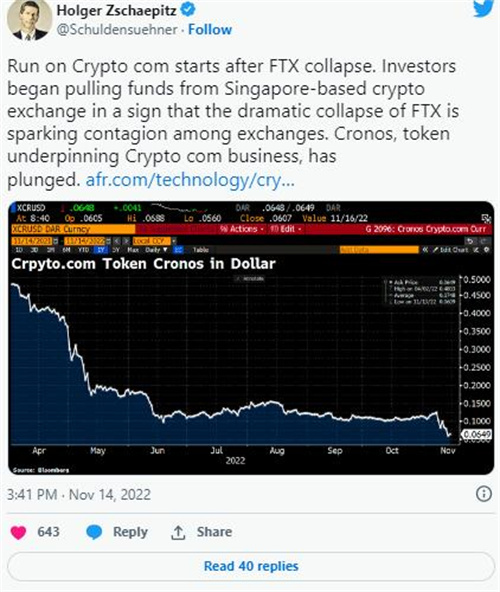Click the Edit Chart pencil tool

point(450,250)
